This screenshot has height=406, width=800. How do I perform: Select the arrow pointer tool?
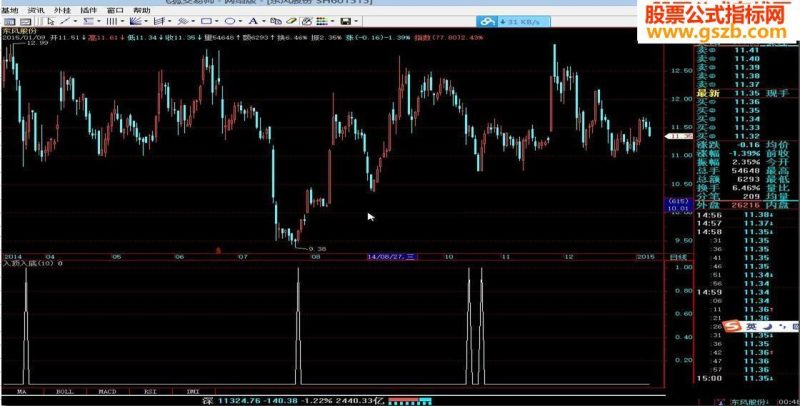51,21
